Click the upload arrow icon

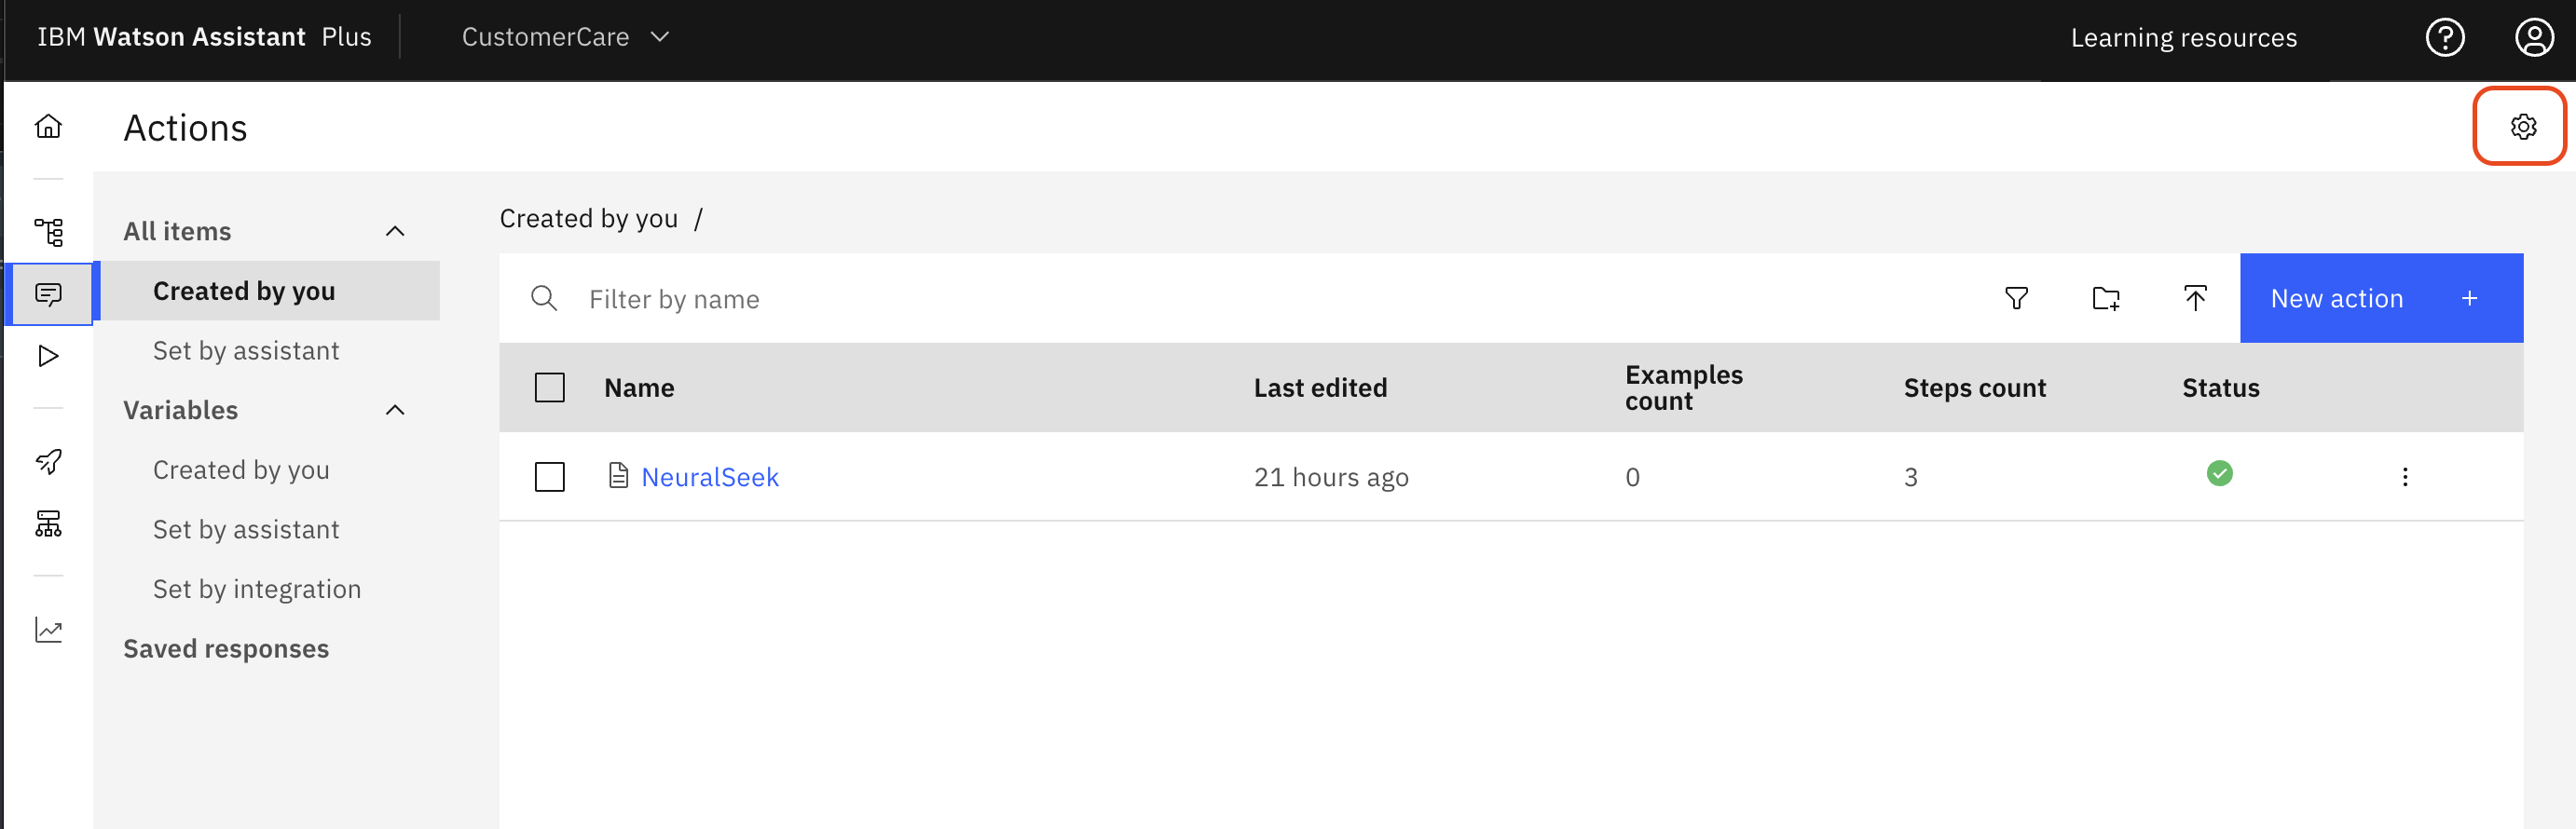click(x=2195, y=298)
